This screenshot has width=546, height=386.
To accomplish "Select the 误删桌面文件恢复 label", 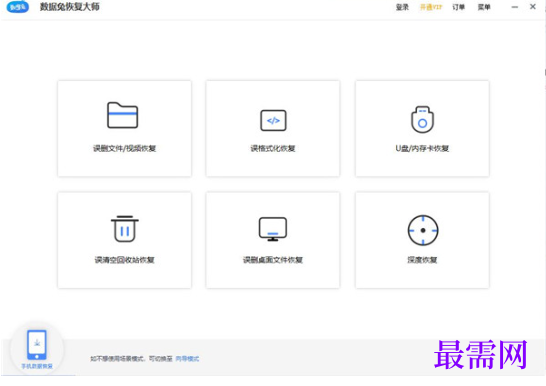I will (x=273, y=260).
